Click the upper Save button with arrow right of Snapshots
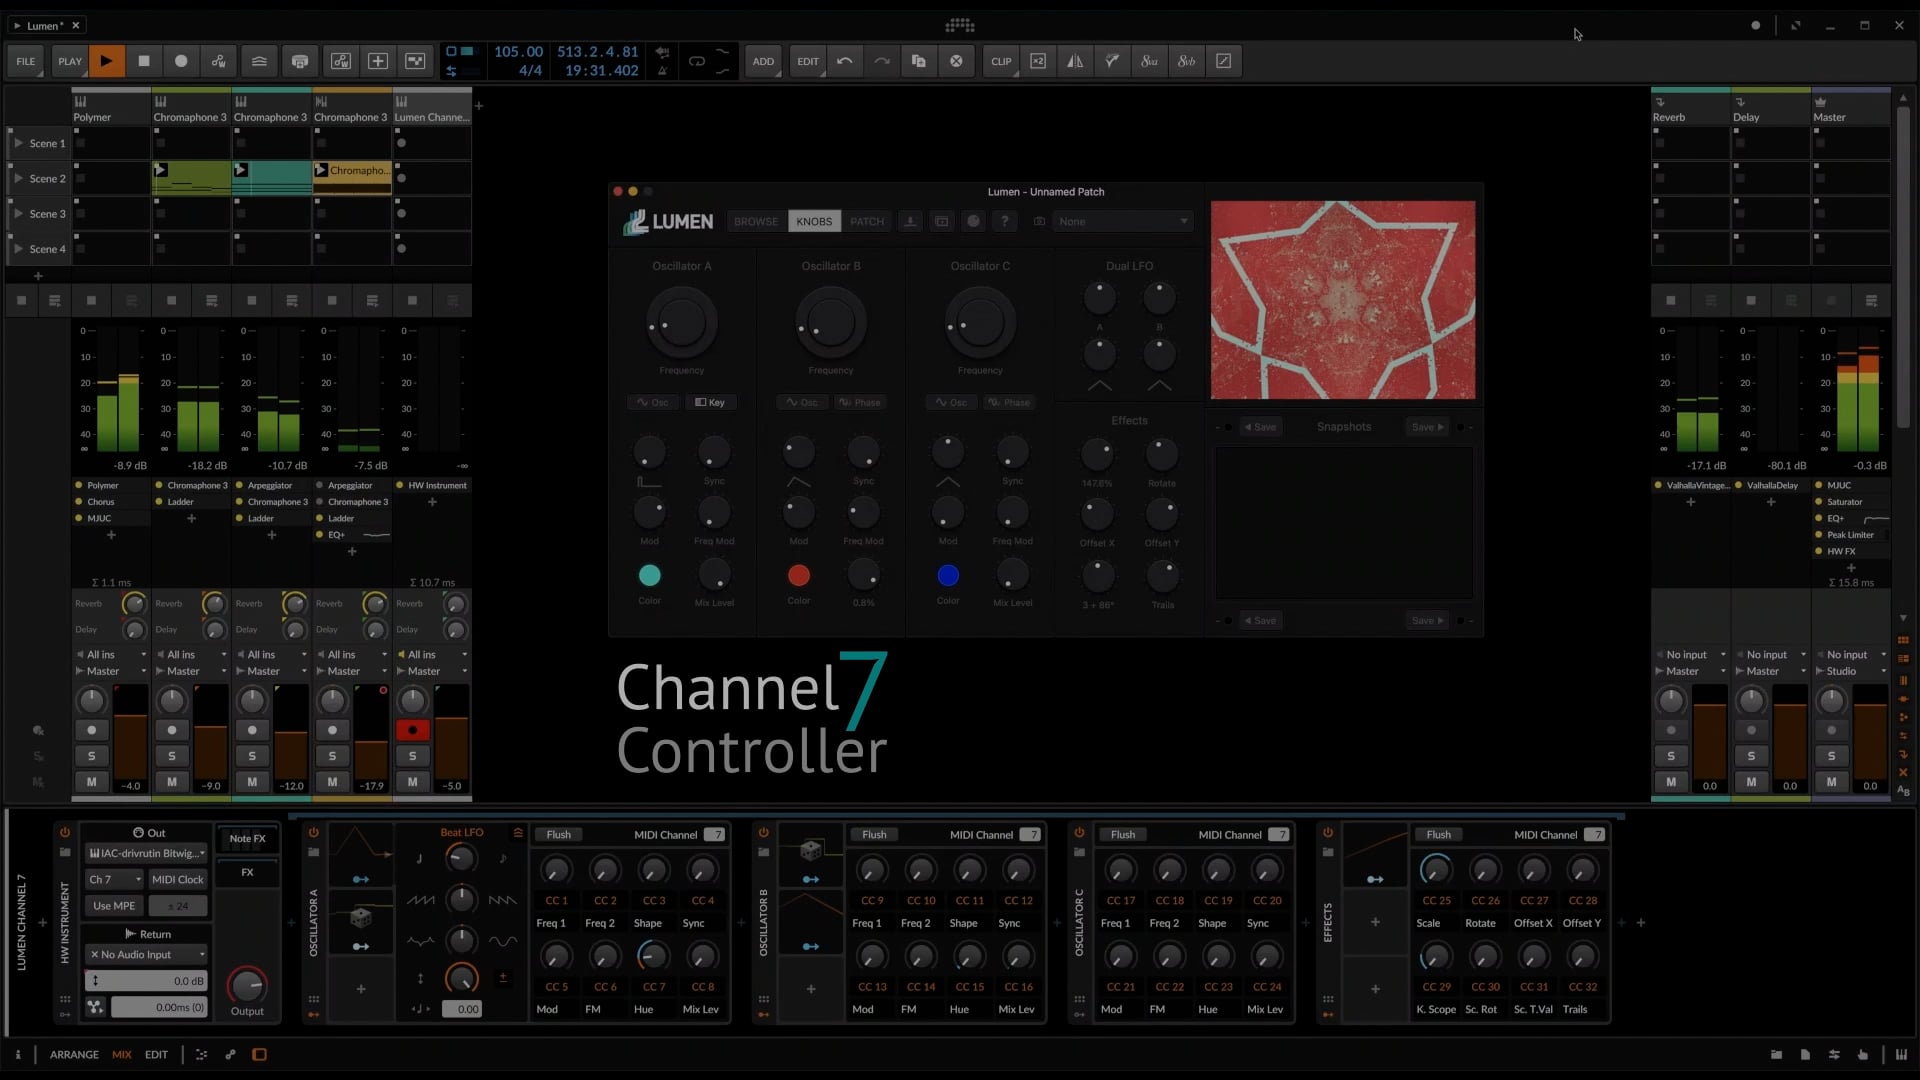Viewport: 1920px width, 1080px height. click(1427, 427)
